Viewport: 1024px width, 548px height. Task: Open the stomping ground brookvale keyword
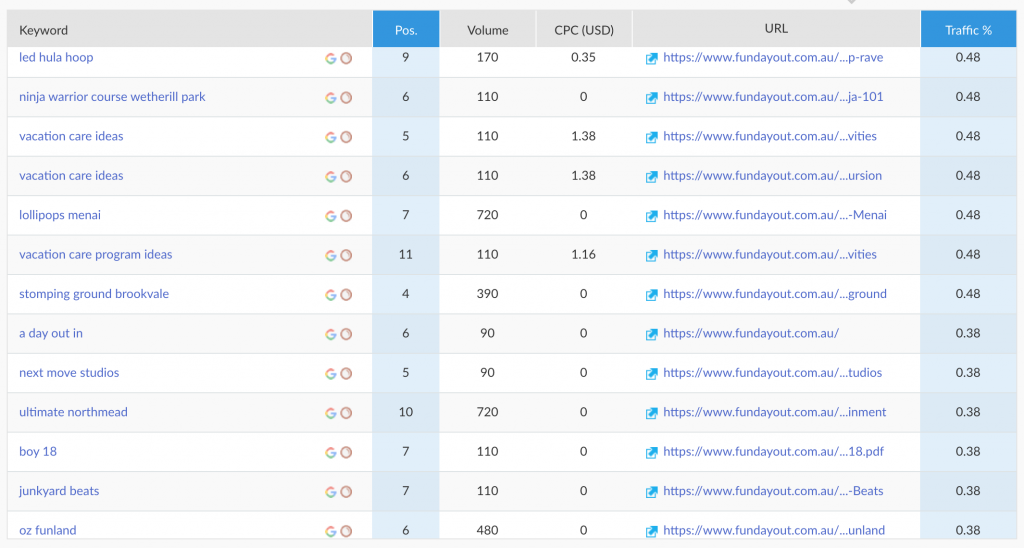pos(93,294)
